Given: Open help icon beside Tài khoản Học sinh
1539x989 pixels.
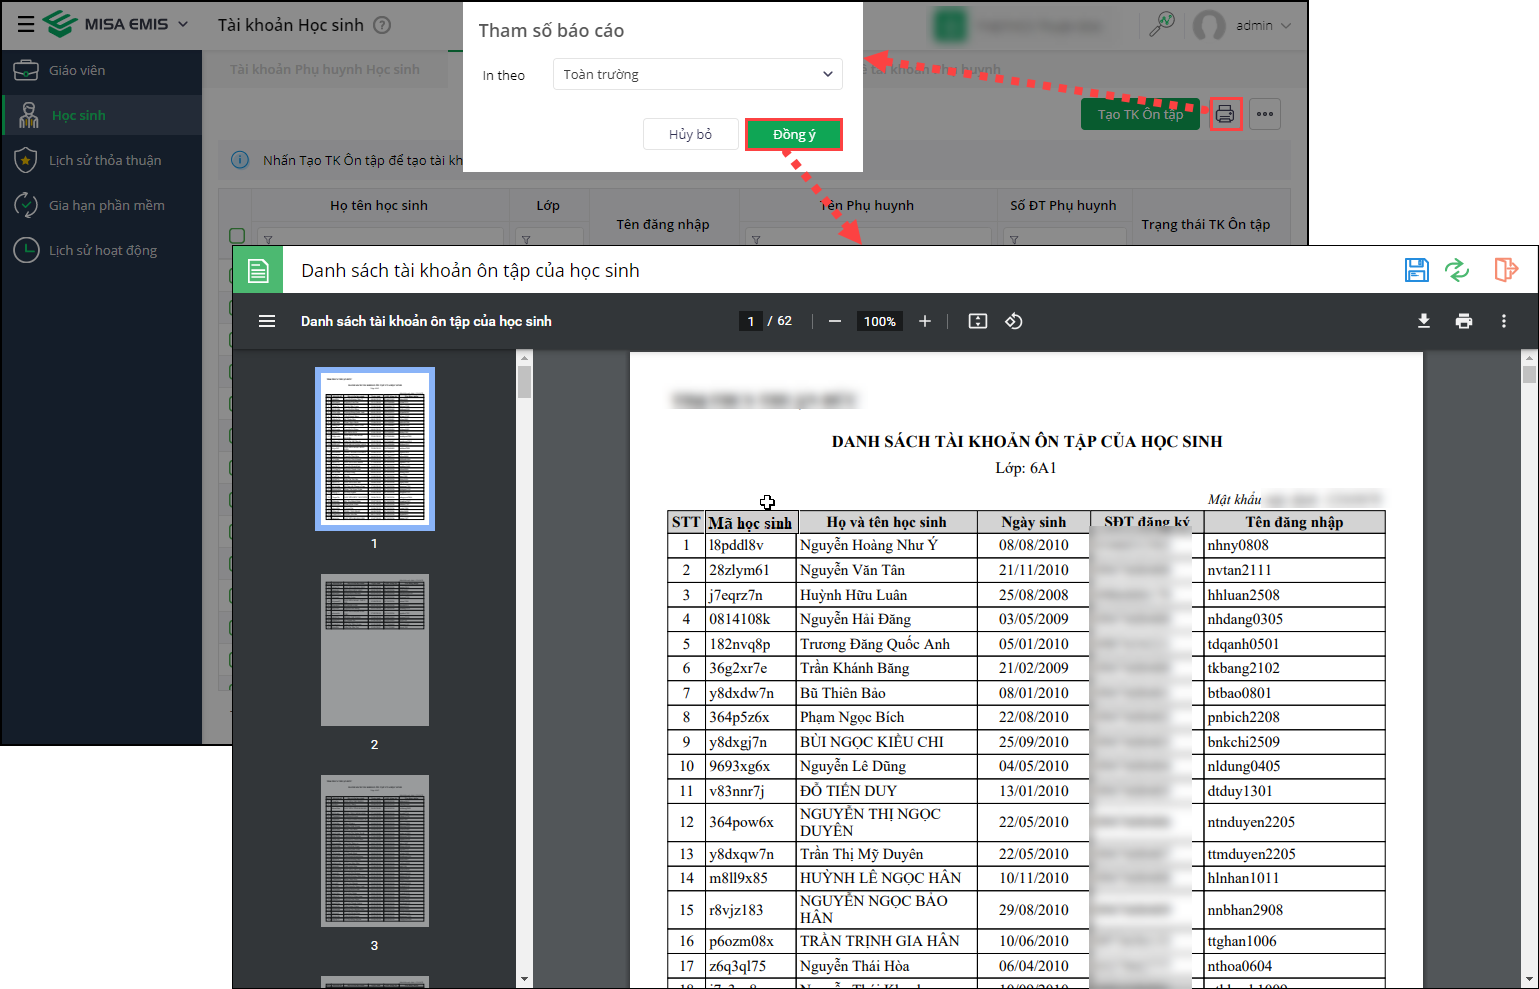Looking at the screenshot, I should point(382,25).
